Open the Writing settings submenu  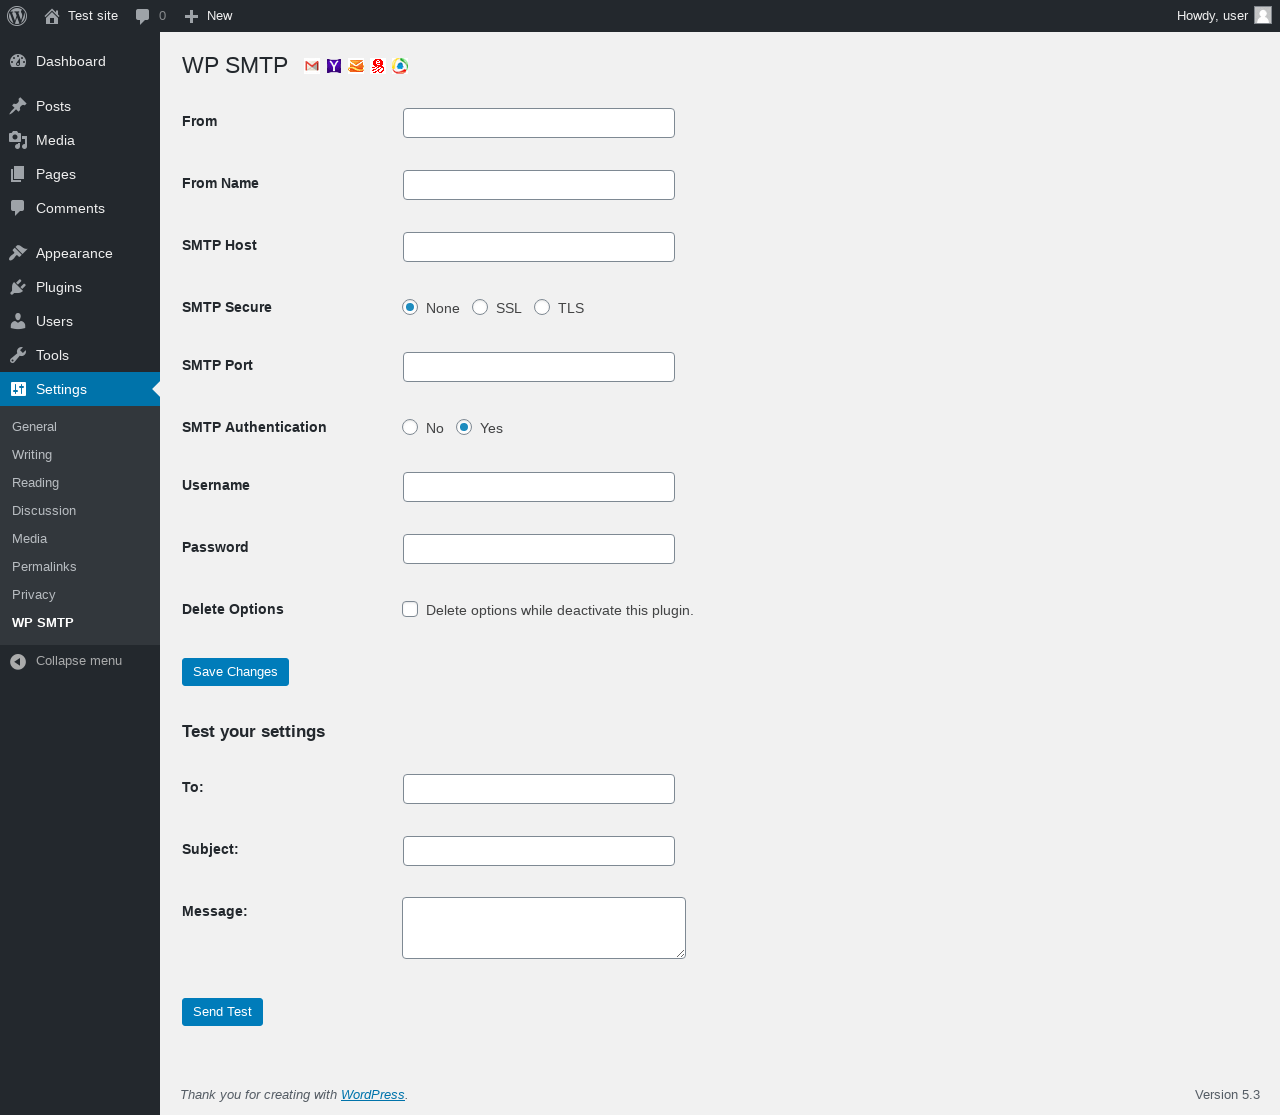point(32,454)
